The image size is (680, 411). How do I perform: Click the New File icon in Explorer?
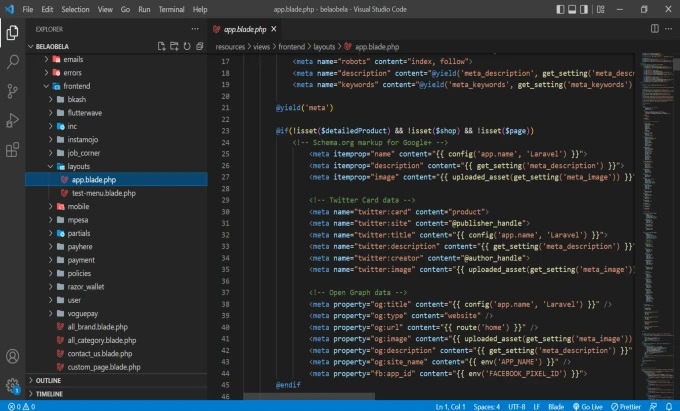(x=161, y=46)
